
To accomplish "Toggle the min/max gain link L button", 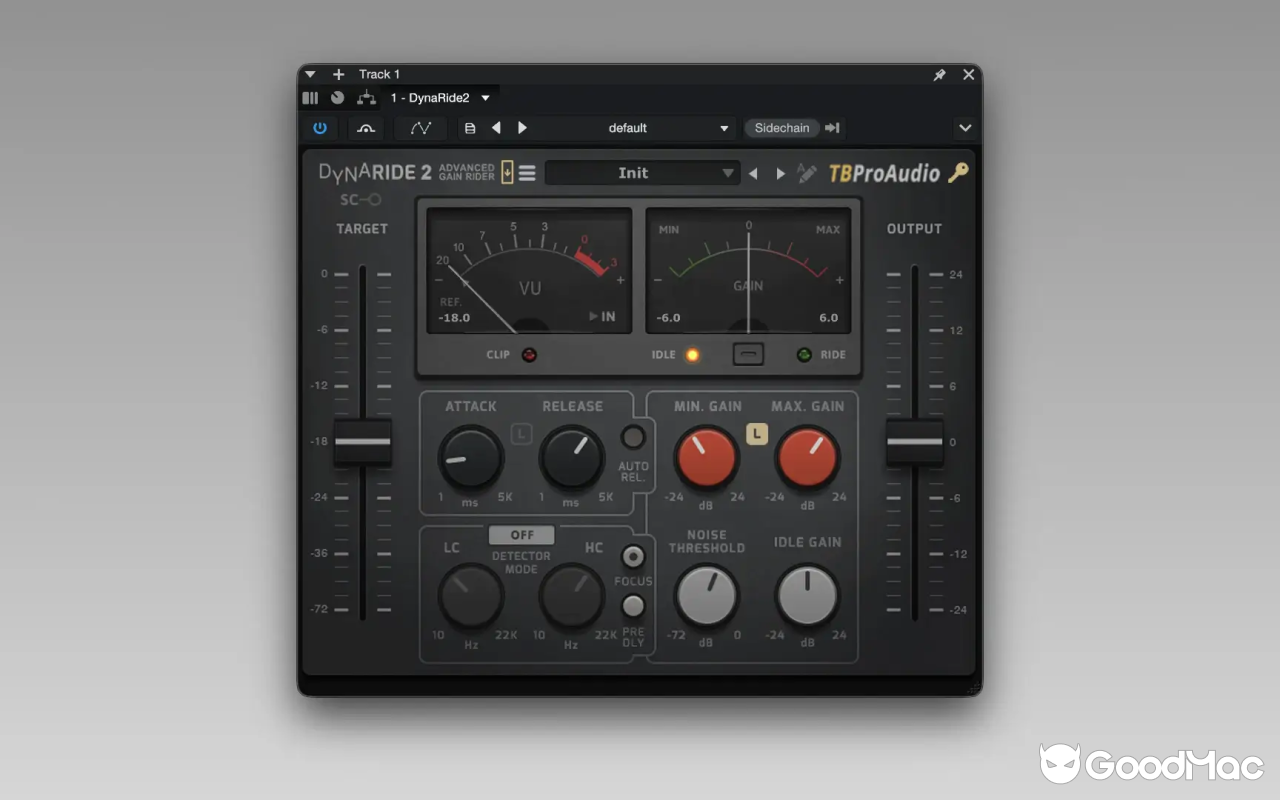I will tap(757, 433).
